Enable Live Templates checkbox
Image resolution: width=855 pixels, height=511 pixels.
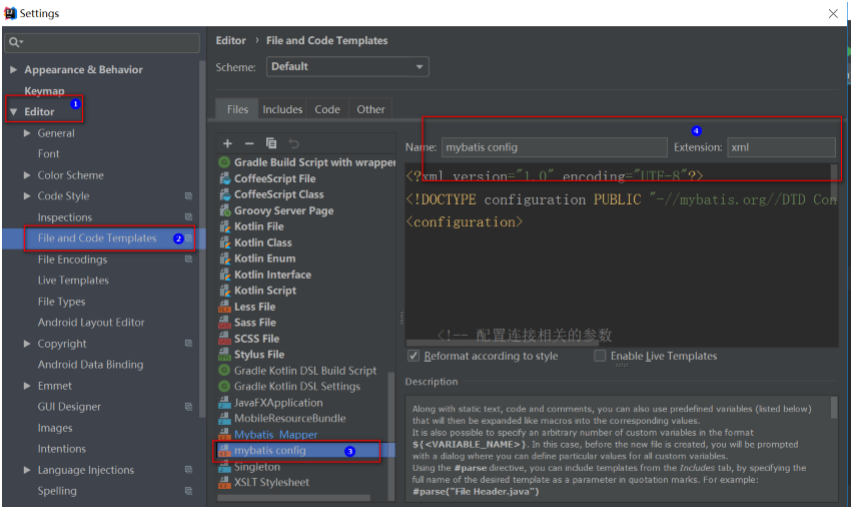coord(600,357)
